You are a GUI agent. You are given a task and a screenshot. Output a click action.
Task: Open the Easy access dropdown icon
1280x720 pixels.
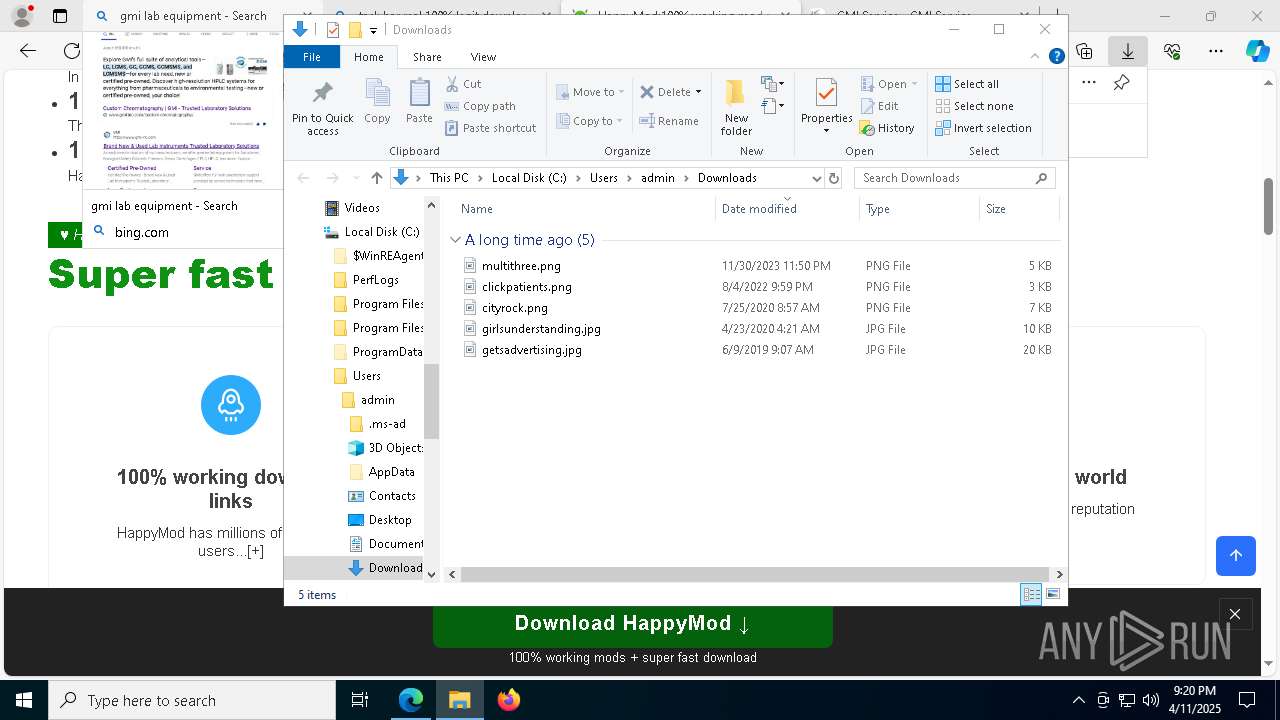click(772, 105)
